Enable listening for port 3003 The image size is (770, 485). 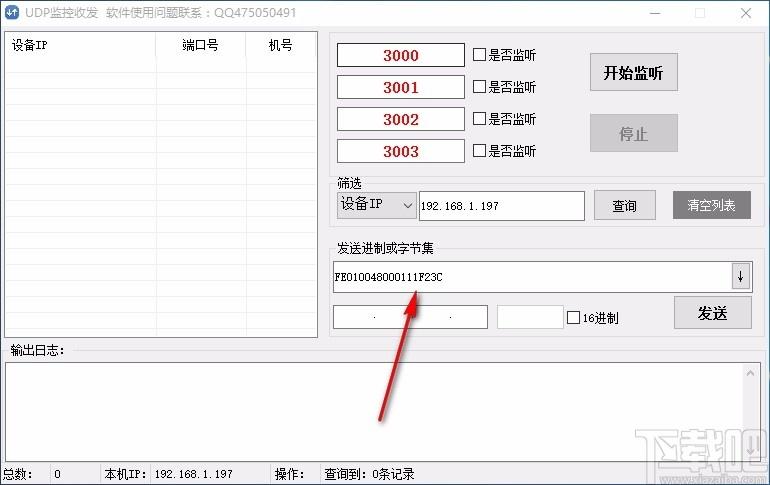(x=479, y=150)
